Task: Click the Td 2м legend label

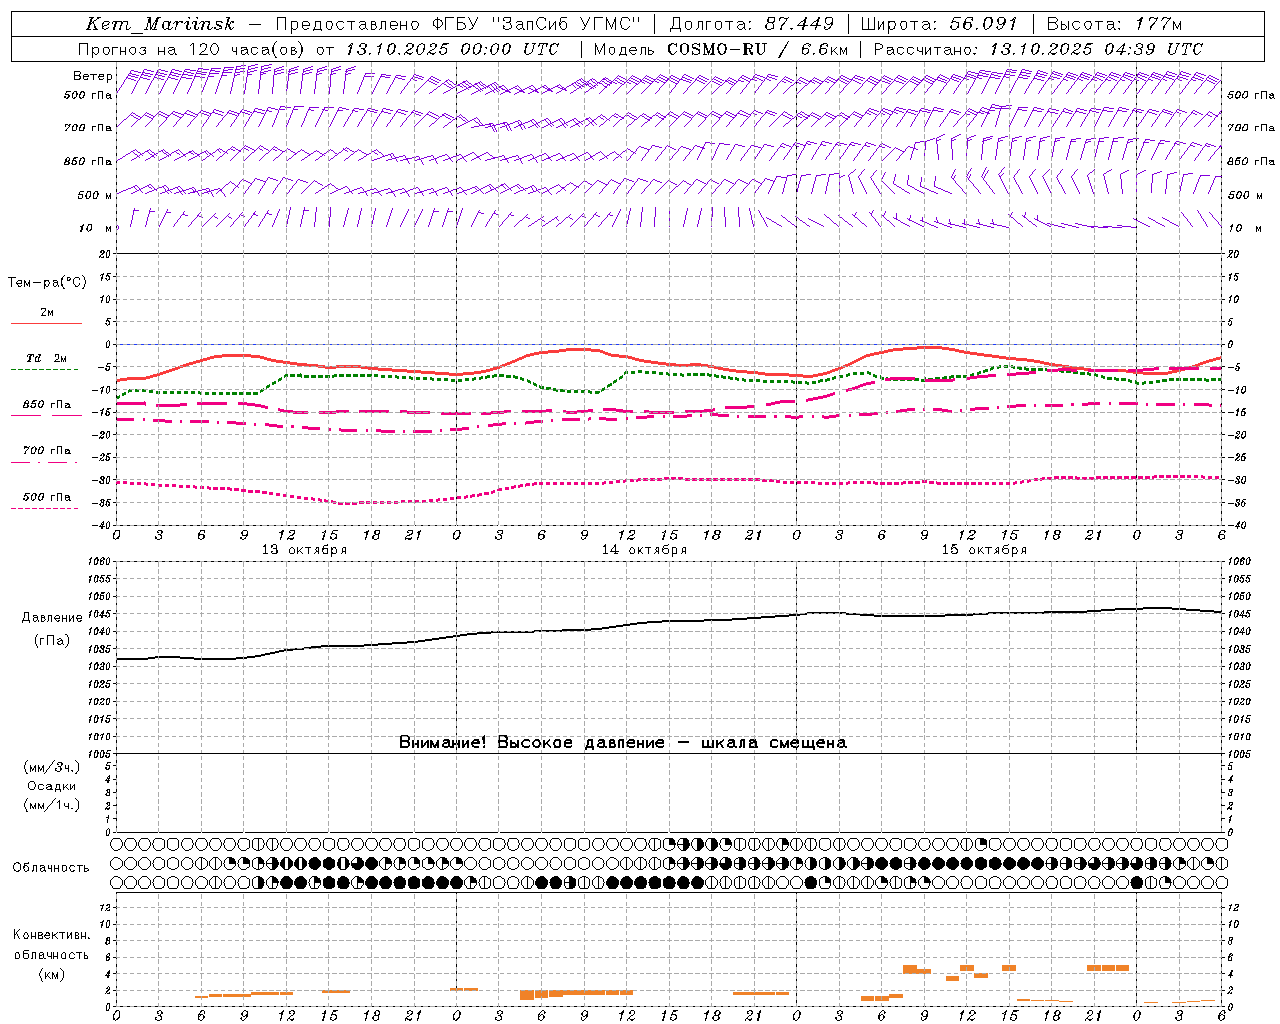Action: (x=47, y=358)
